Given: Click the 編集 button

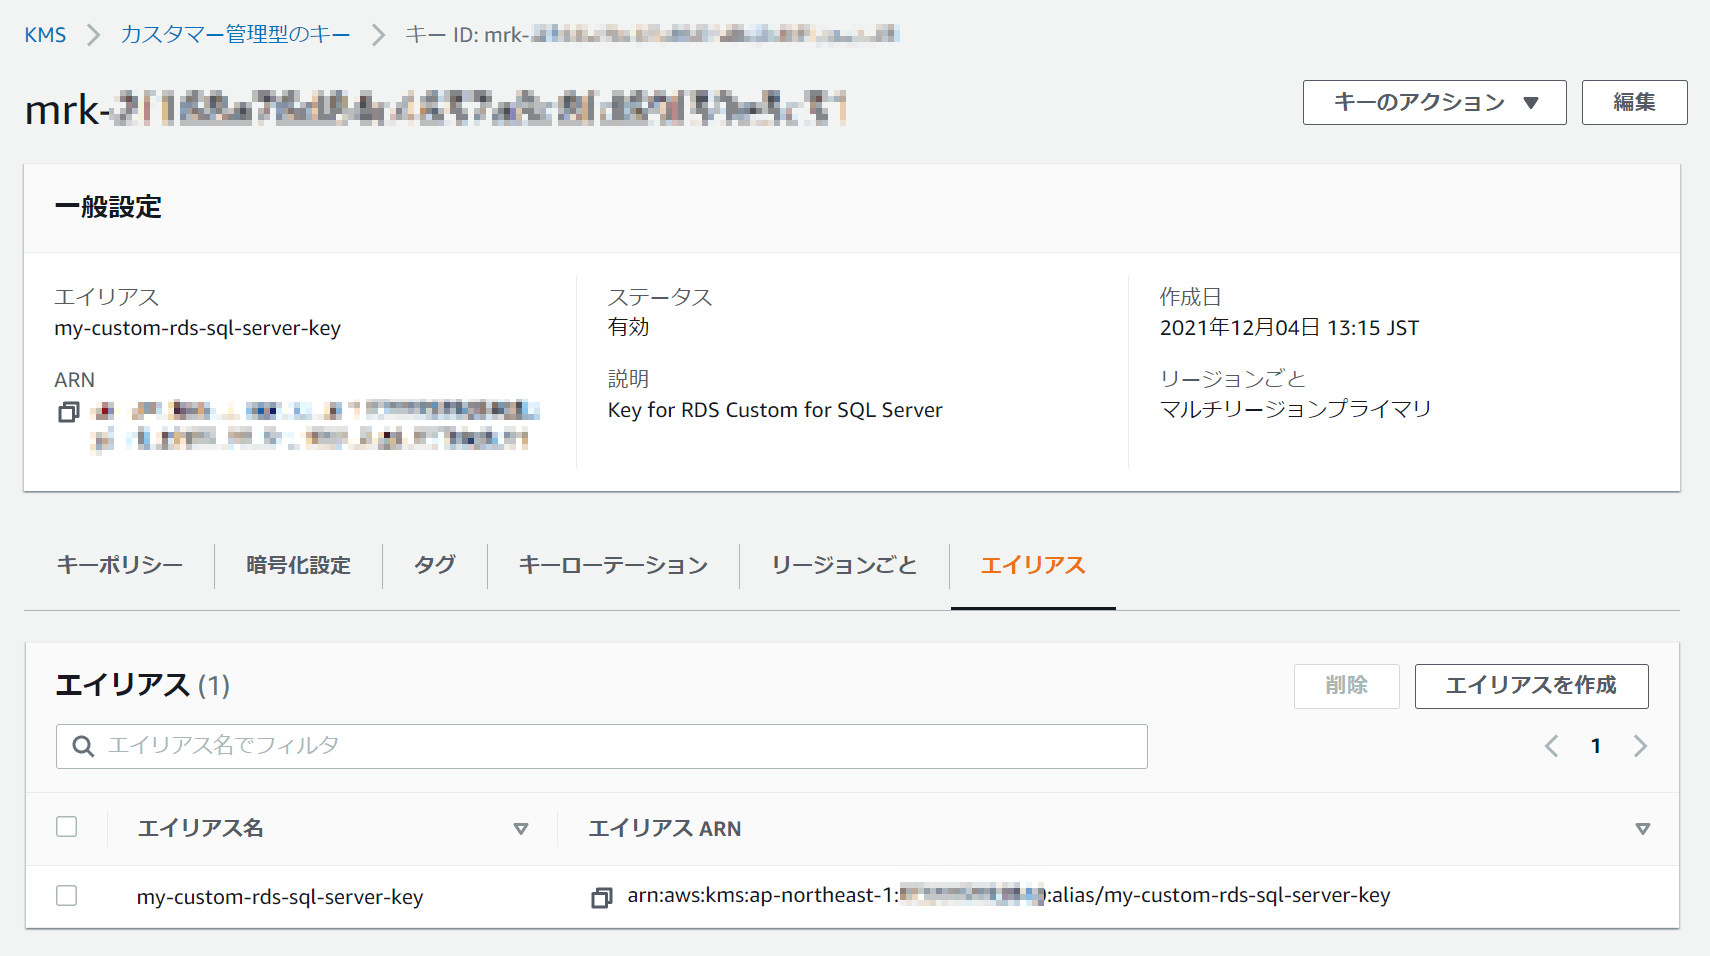Looking at the screenshot, I should 1633,102.
